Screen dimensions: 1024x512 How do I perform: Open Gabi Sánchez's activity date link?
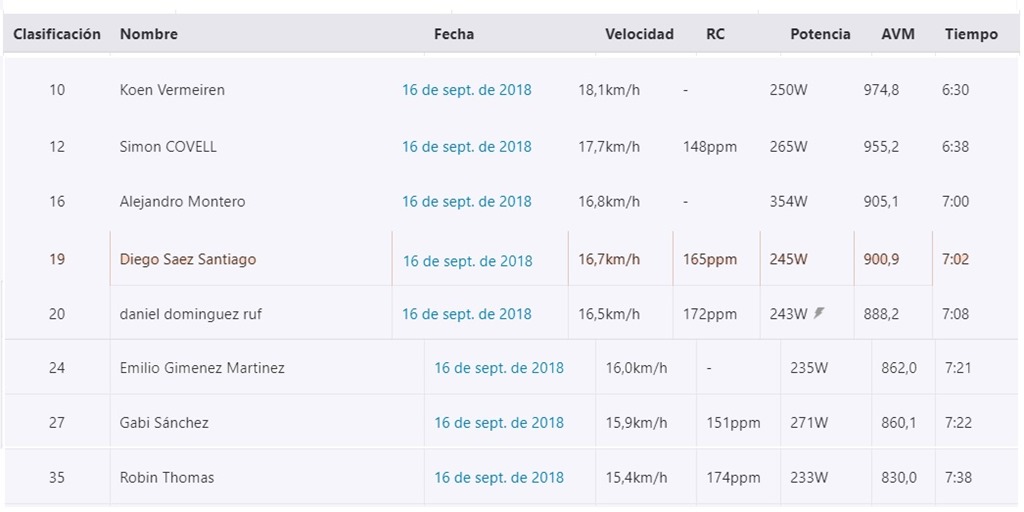[499, 423]
